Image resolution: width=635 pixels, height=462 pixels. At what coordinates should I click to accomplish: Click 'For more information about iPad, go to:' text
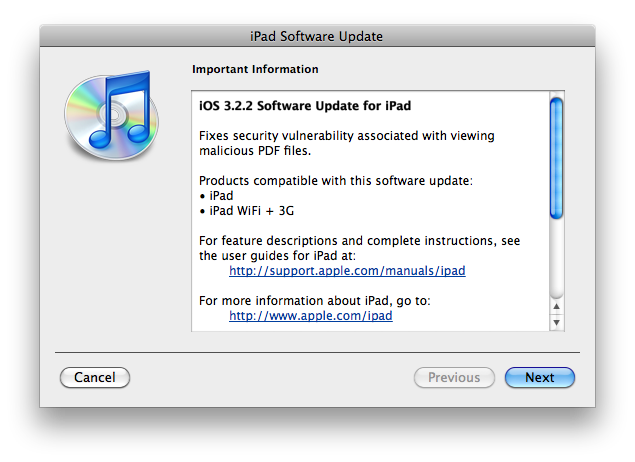pyautogui.click(x=315, y=301)
